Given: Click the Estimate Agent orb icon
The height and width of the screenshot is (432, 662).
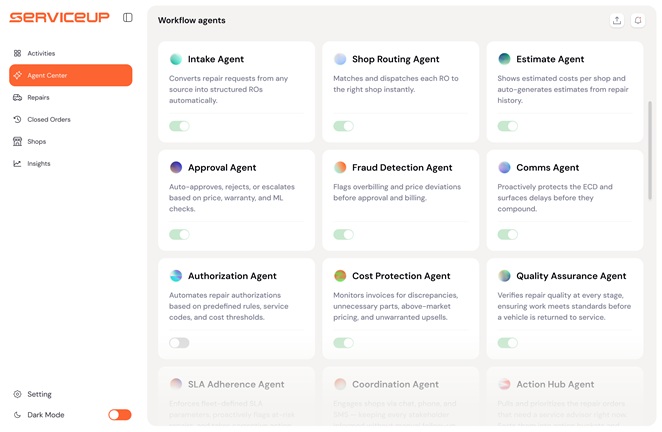Looking at the screenshot, I should (504, 59).
